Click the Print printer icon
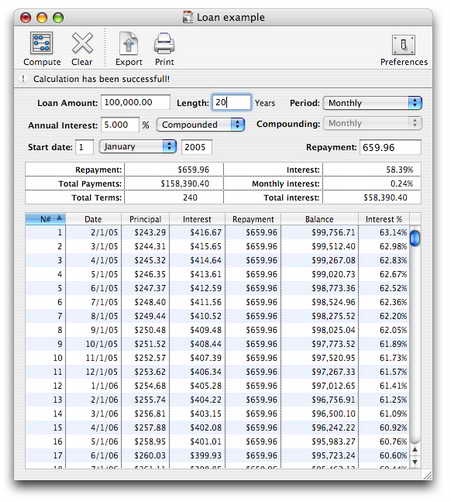450x502 pixels. click(x=164, y=43)
